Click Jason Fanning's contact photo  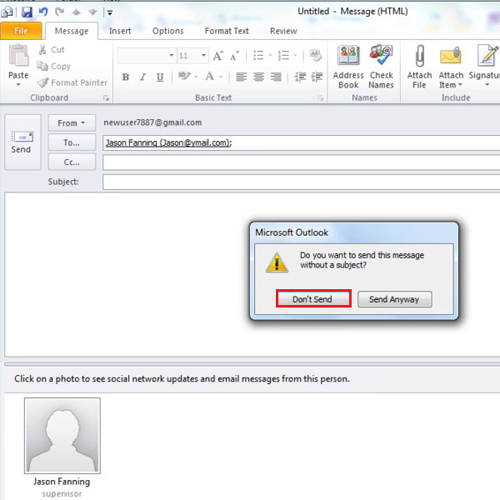point(62,435)
